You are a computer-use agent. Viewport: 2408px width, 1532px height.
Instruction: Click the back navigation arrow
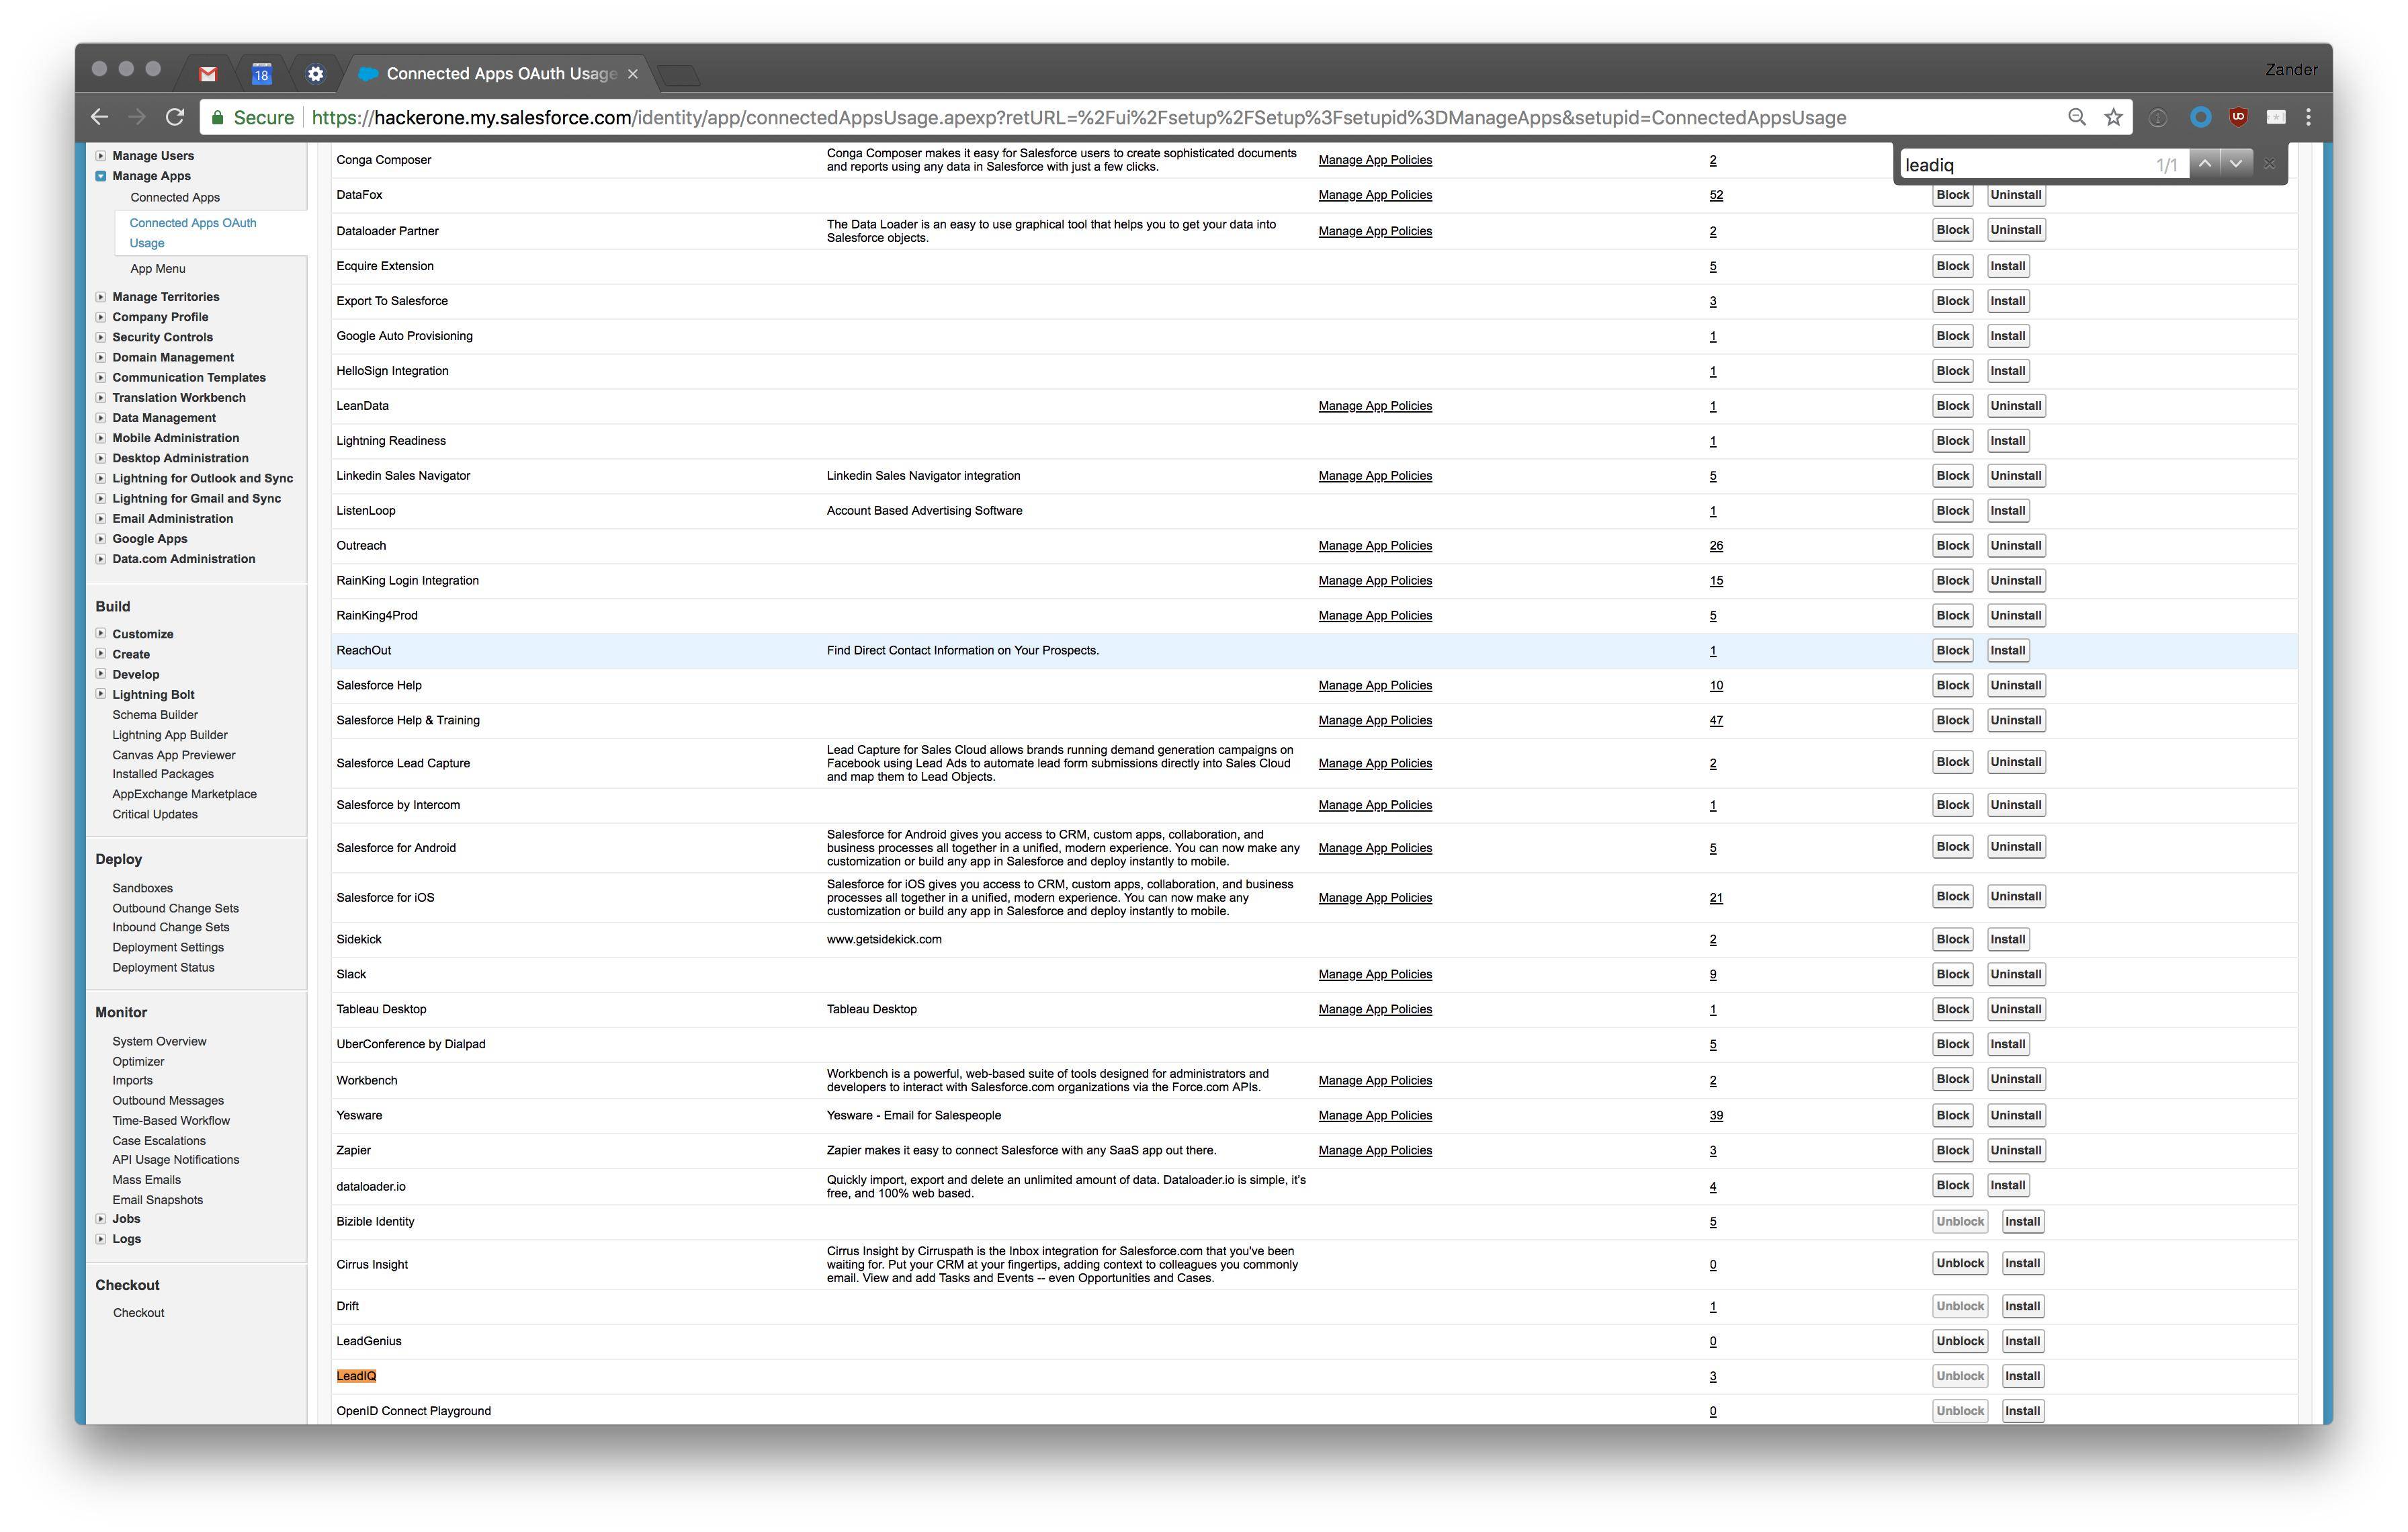pos(99,117)
